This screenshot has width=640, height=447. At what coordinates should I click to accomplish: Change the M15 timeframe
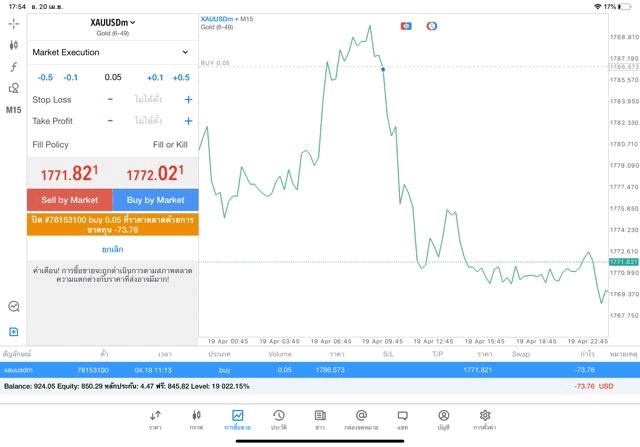13,110
